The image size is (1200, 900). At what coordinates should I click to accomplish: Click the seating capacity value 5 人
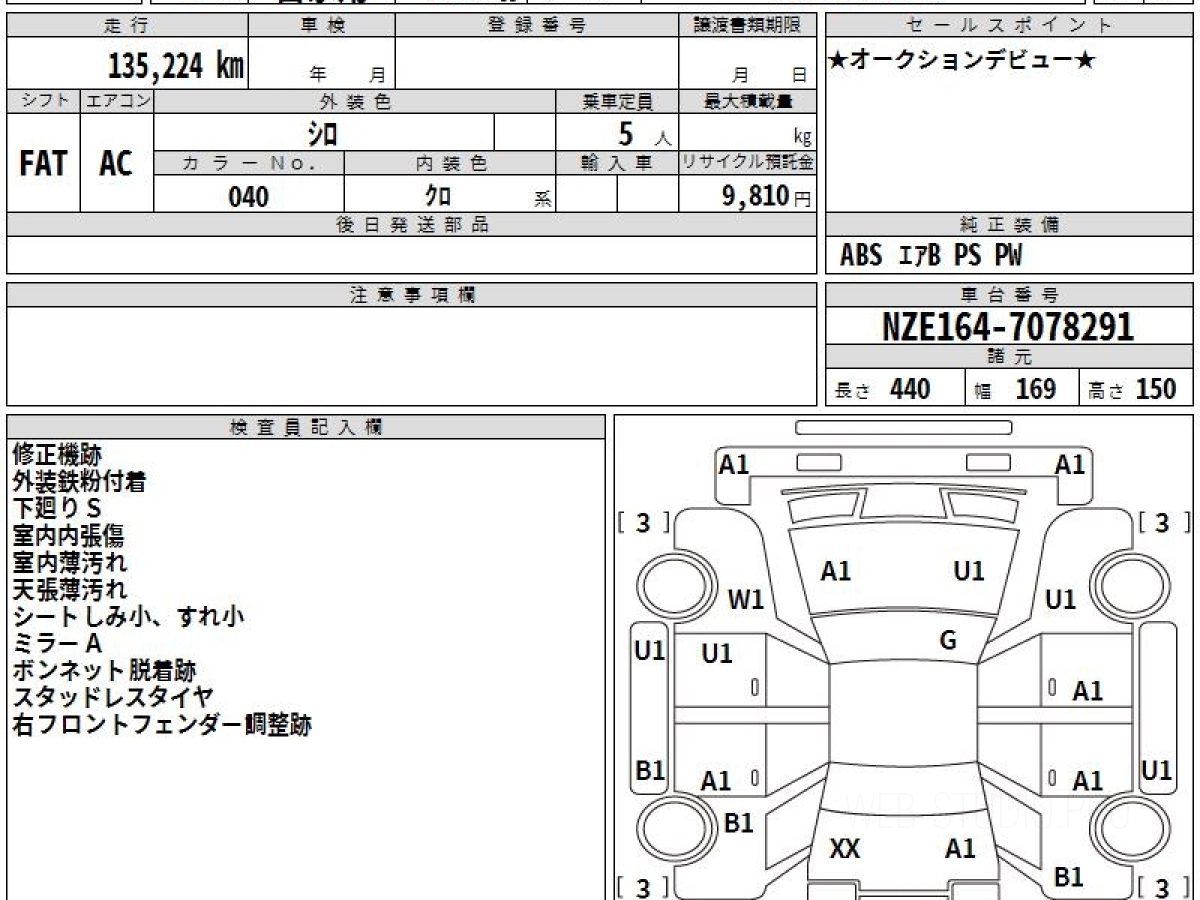[x=644, y=133]
